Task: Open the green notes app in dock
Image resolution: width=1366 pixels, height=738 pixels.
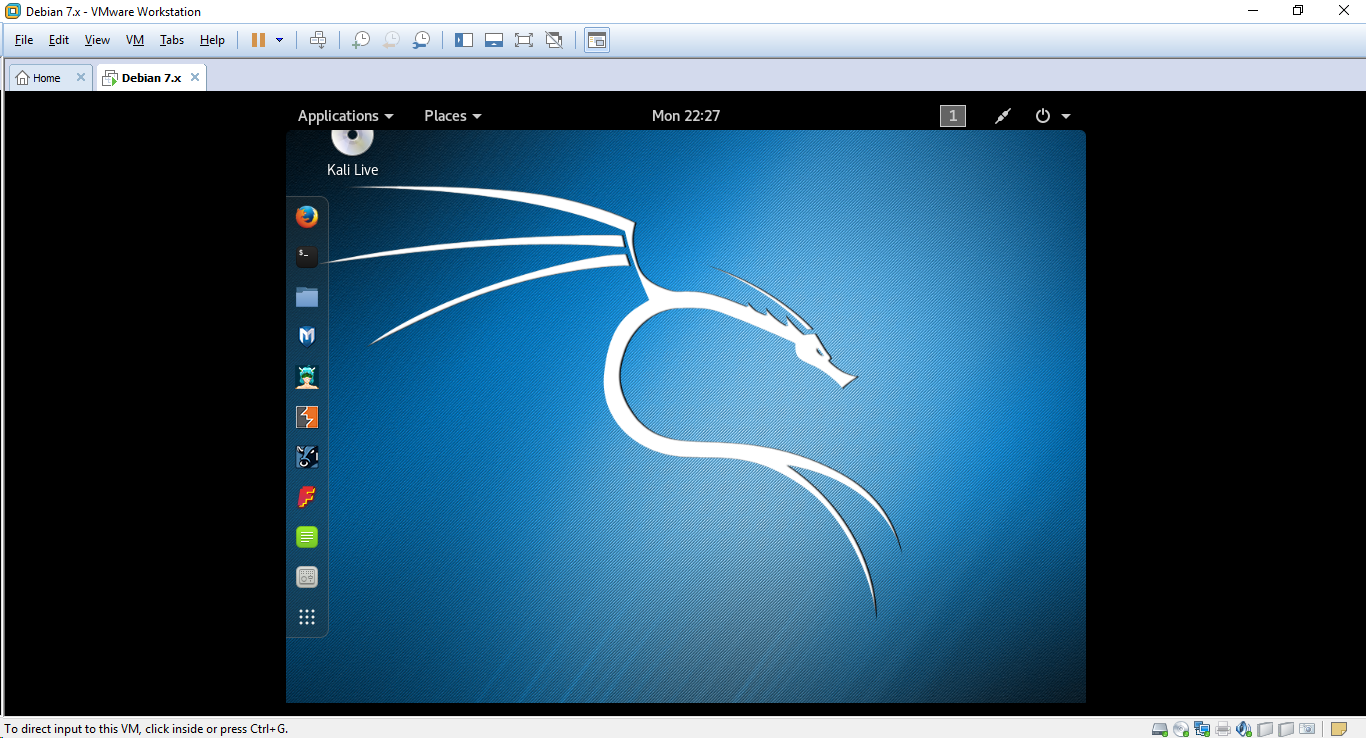Action: [307, 537]
